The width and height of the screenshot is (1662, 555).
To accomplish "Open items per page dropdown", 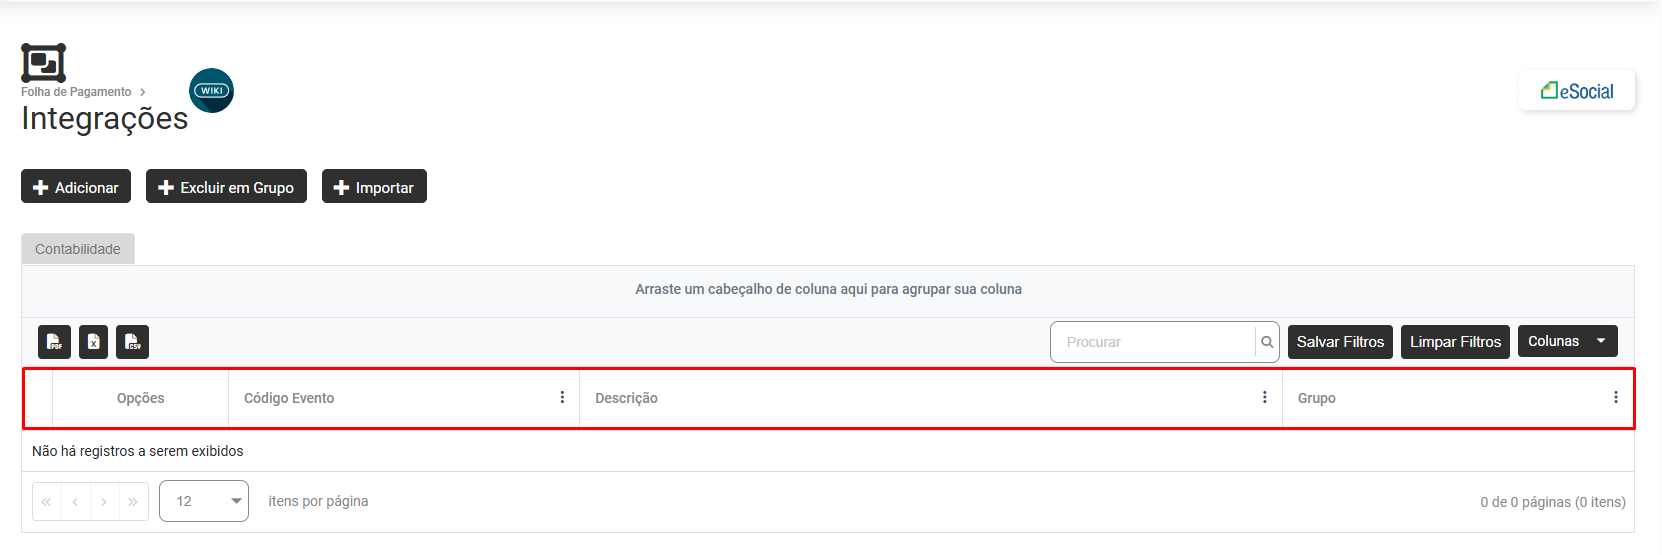I will click(204, 501).
